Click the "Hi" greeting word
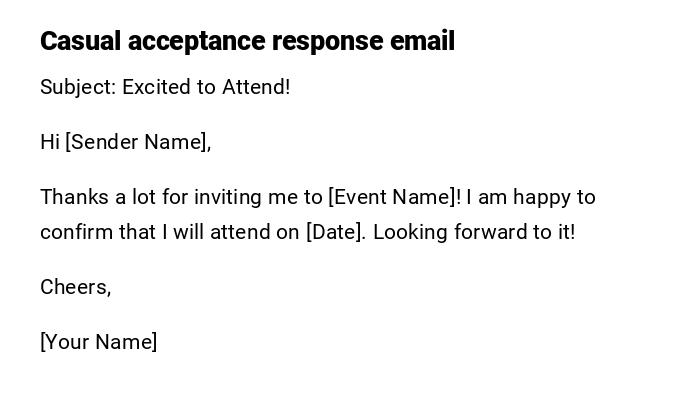The width and height of the screenshot is (700, 405). click(x=50, y=142)
